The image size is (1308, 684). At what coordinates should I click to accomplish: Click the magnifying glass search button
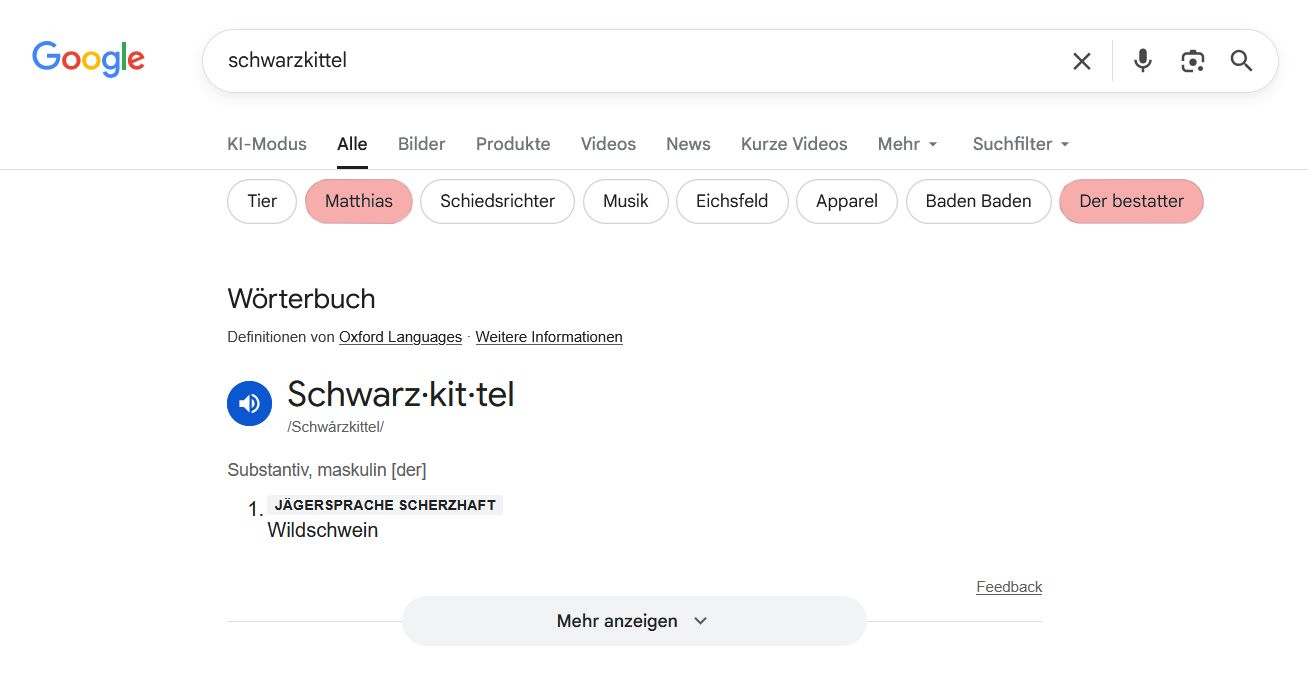point(1241,61)
